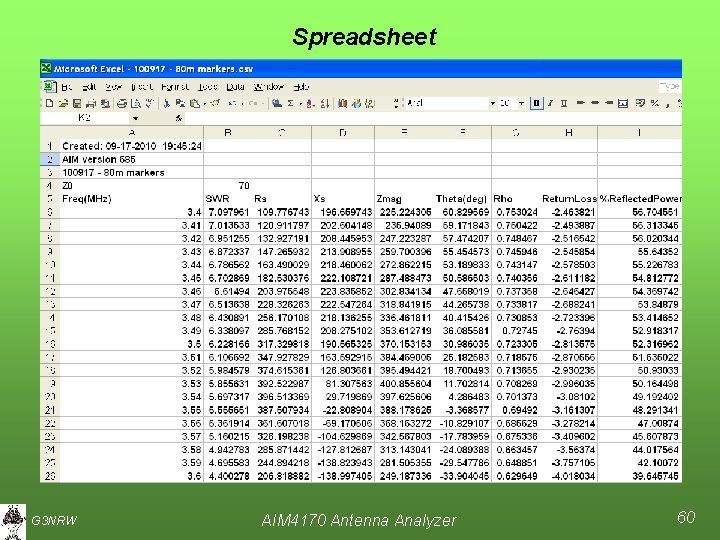Select column I header
720x540 pixels.
[639, 133]
